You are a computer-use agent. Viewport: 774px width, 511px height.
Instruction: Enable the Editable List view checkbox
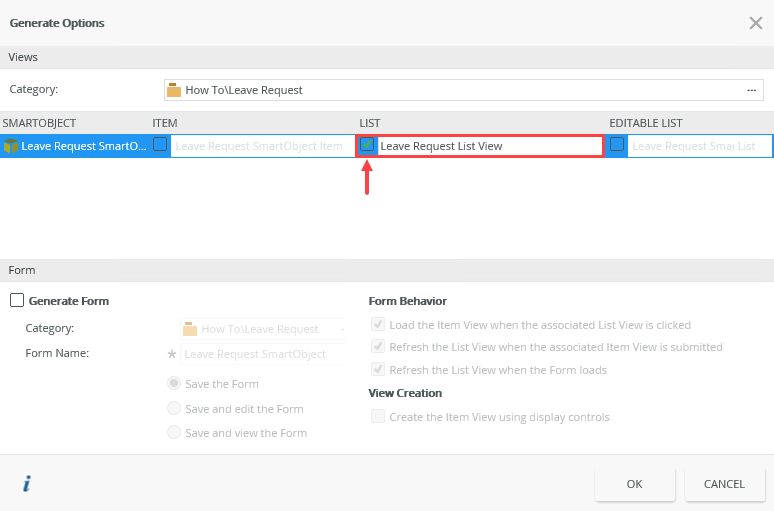tap(617, 144)
